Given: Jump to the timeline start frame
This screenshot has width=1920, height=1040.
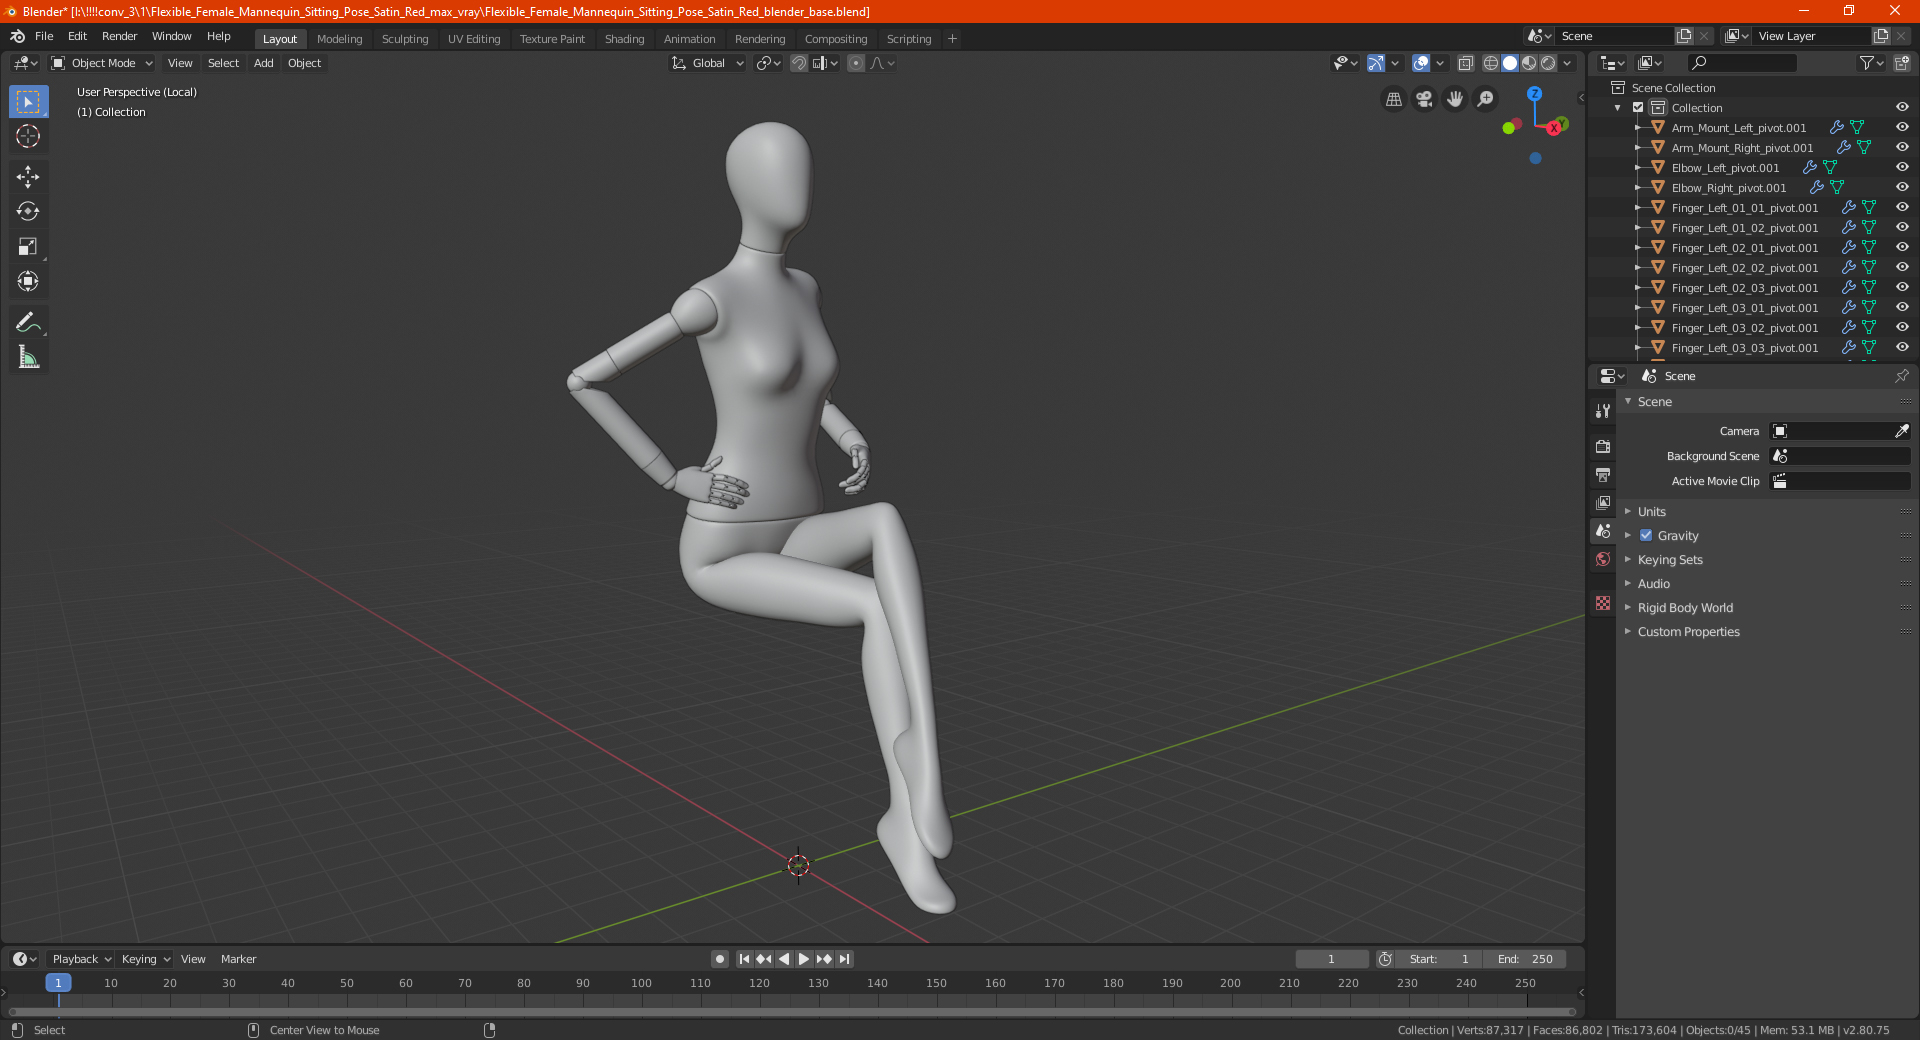Looking at the screenshot, I should tap(744, 959).
